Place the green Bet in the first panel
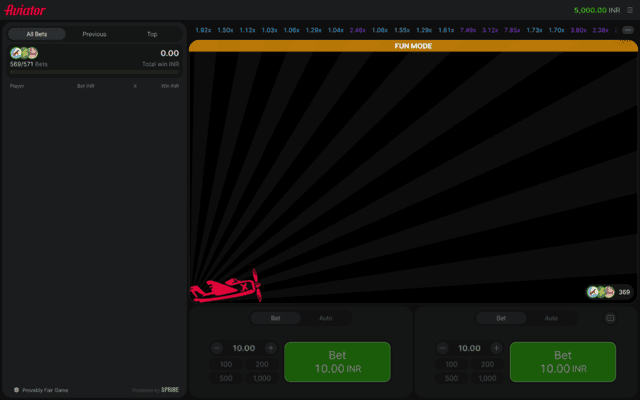This screenshot has height=400, width=640. pyautogui.click(x=337, y=362)
